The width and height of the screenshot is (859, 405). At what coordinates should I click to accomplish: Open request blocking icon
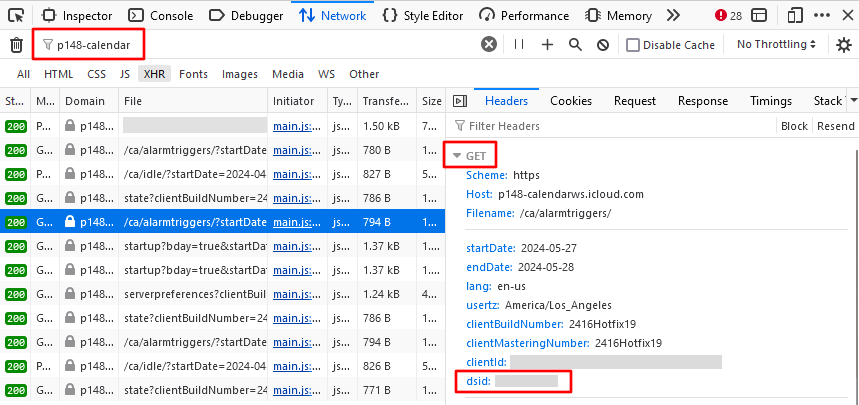603,44
